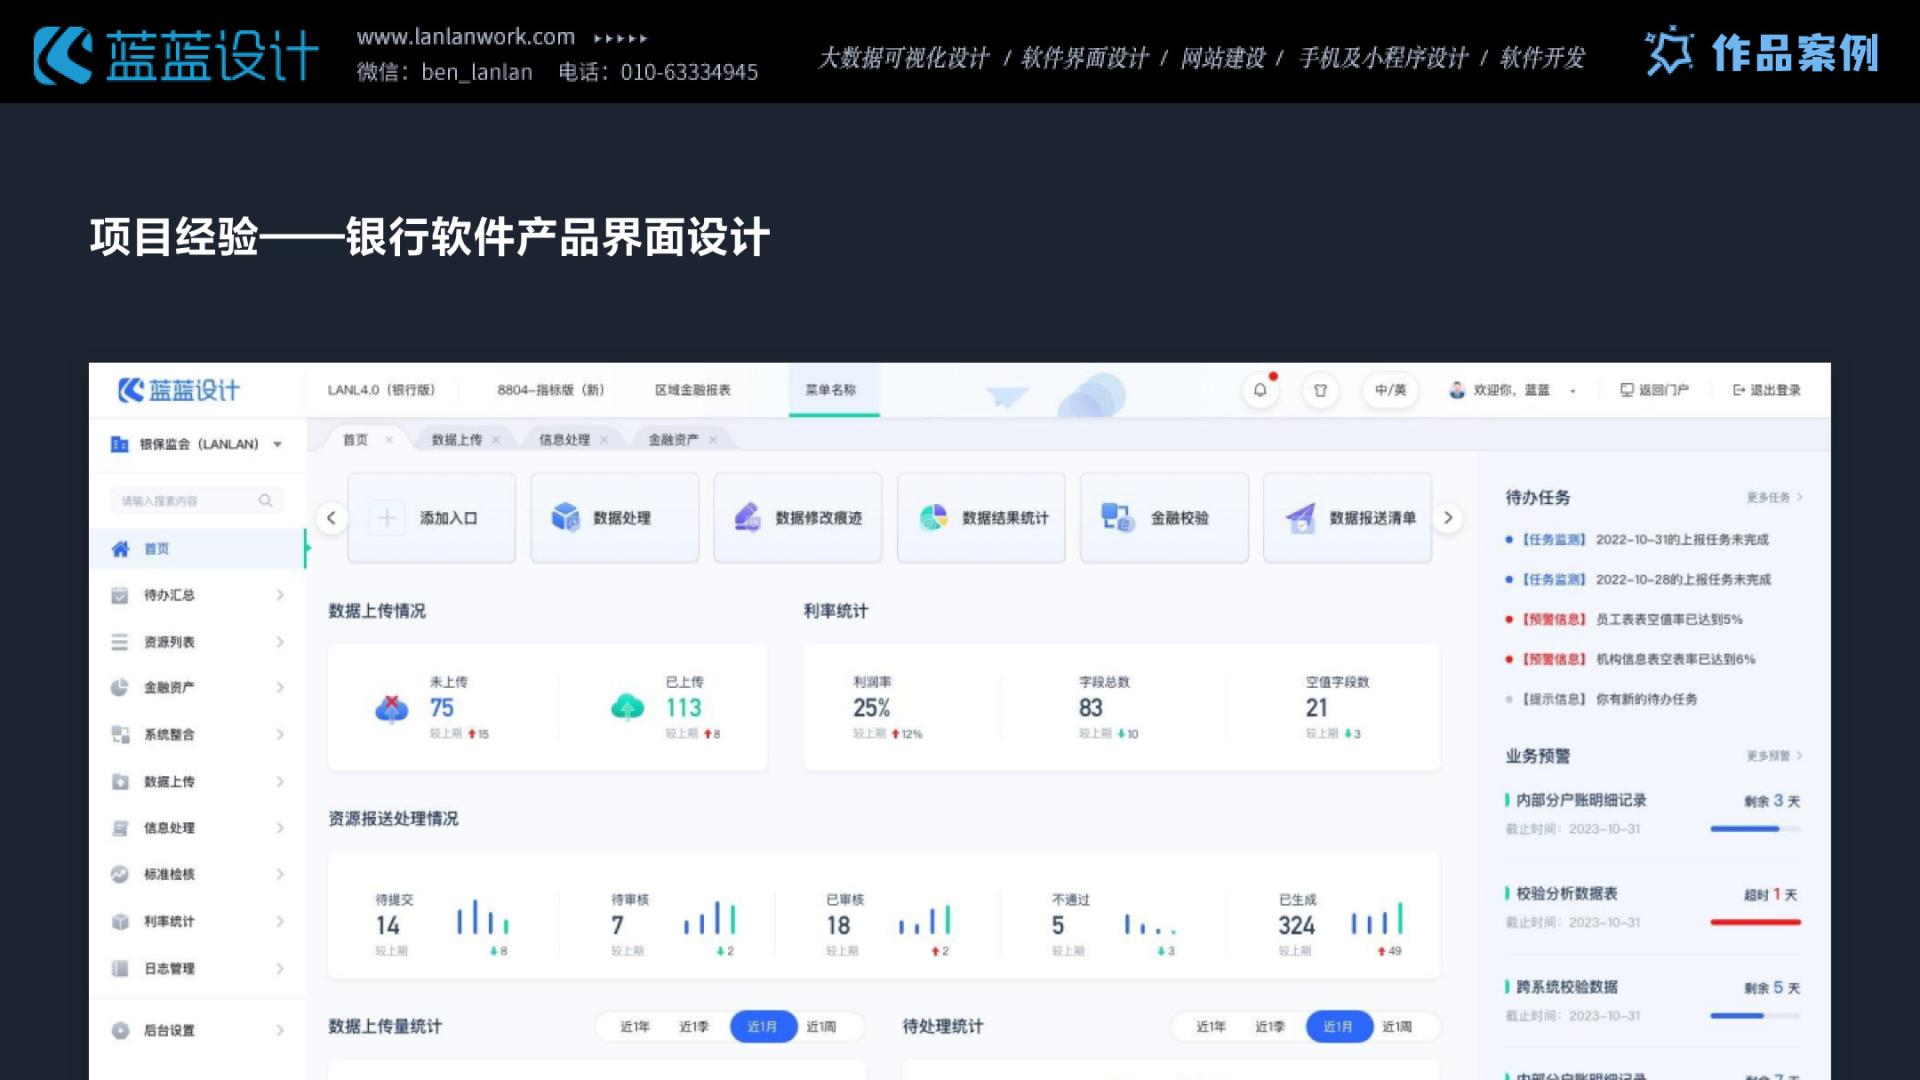This screenshot has width=1920, height=1080.
Task: Open the 数据修改痕迹 shortcut icon
Action: click(x=748, y=517)
